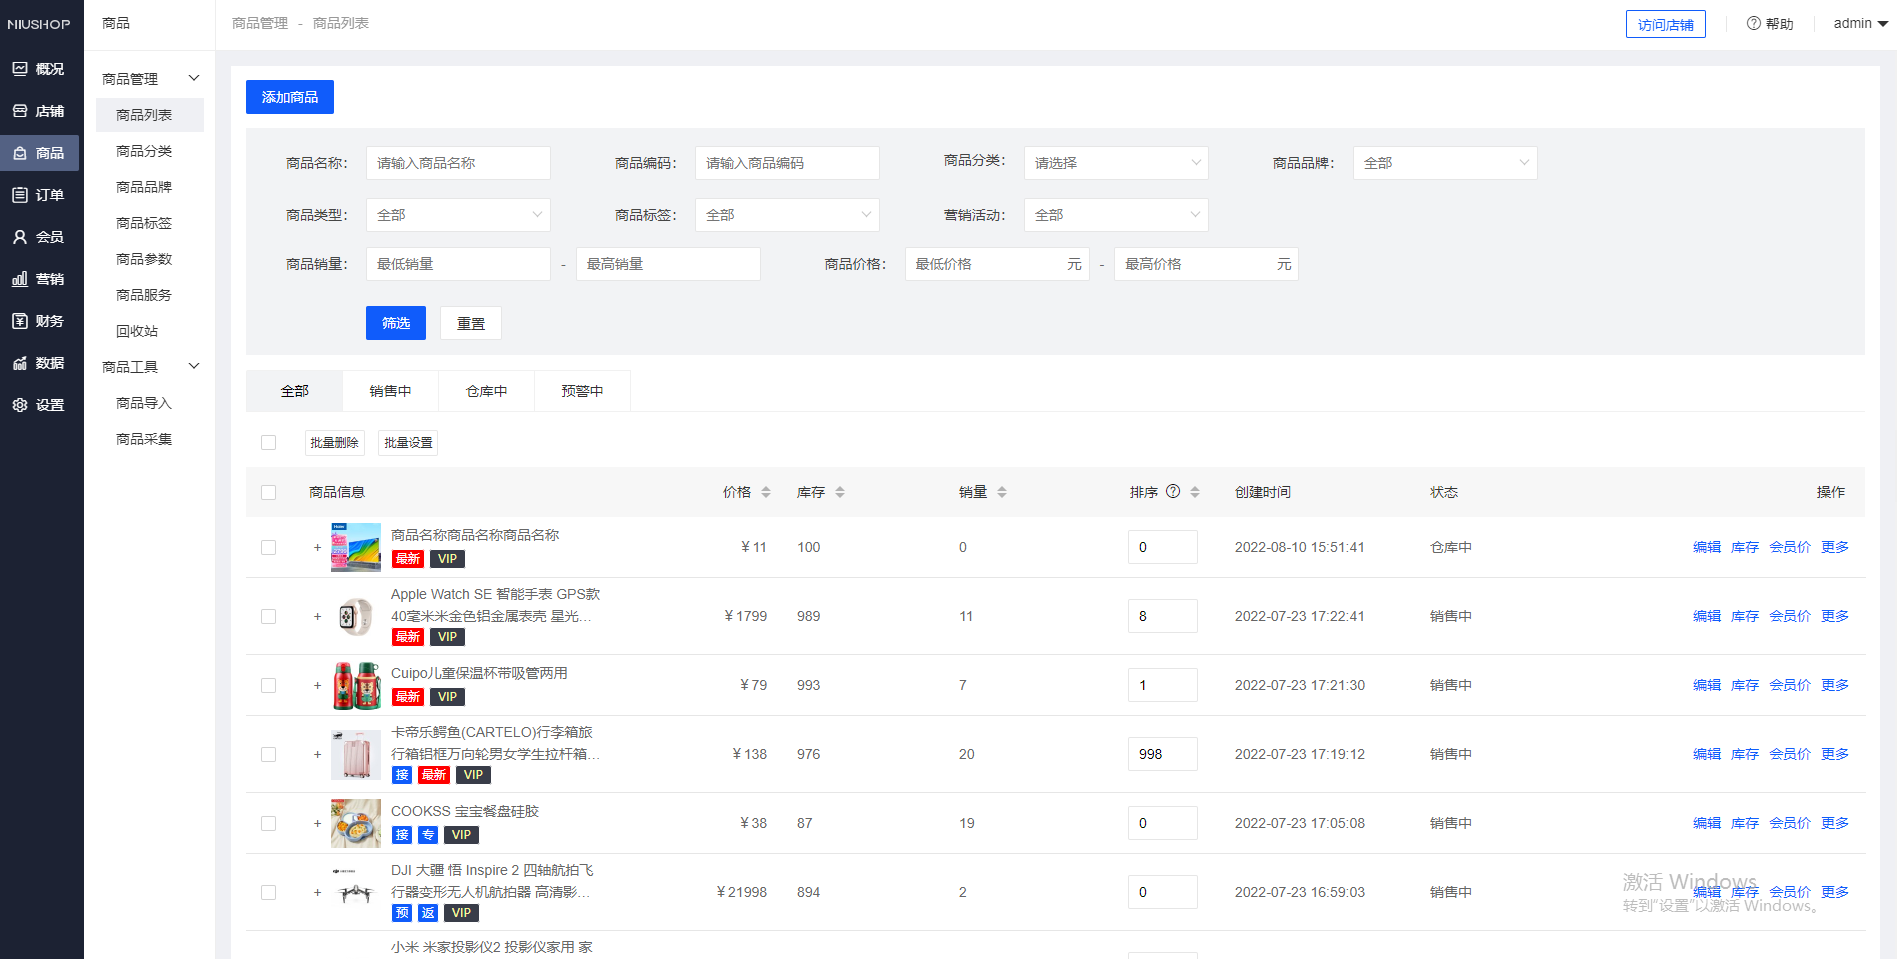Image resolution: width=1897 pixels, height=959 pixels.
Task: Open the 设置 settings section
Action: (40, 404)
